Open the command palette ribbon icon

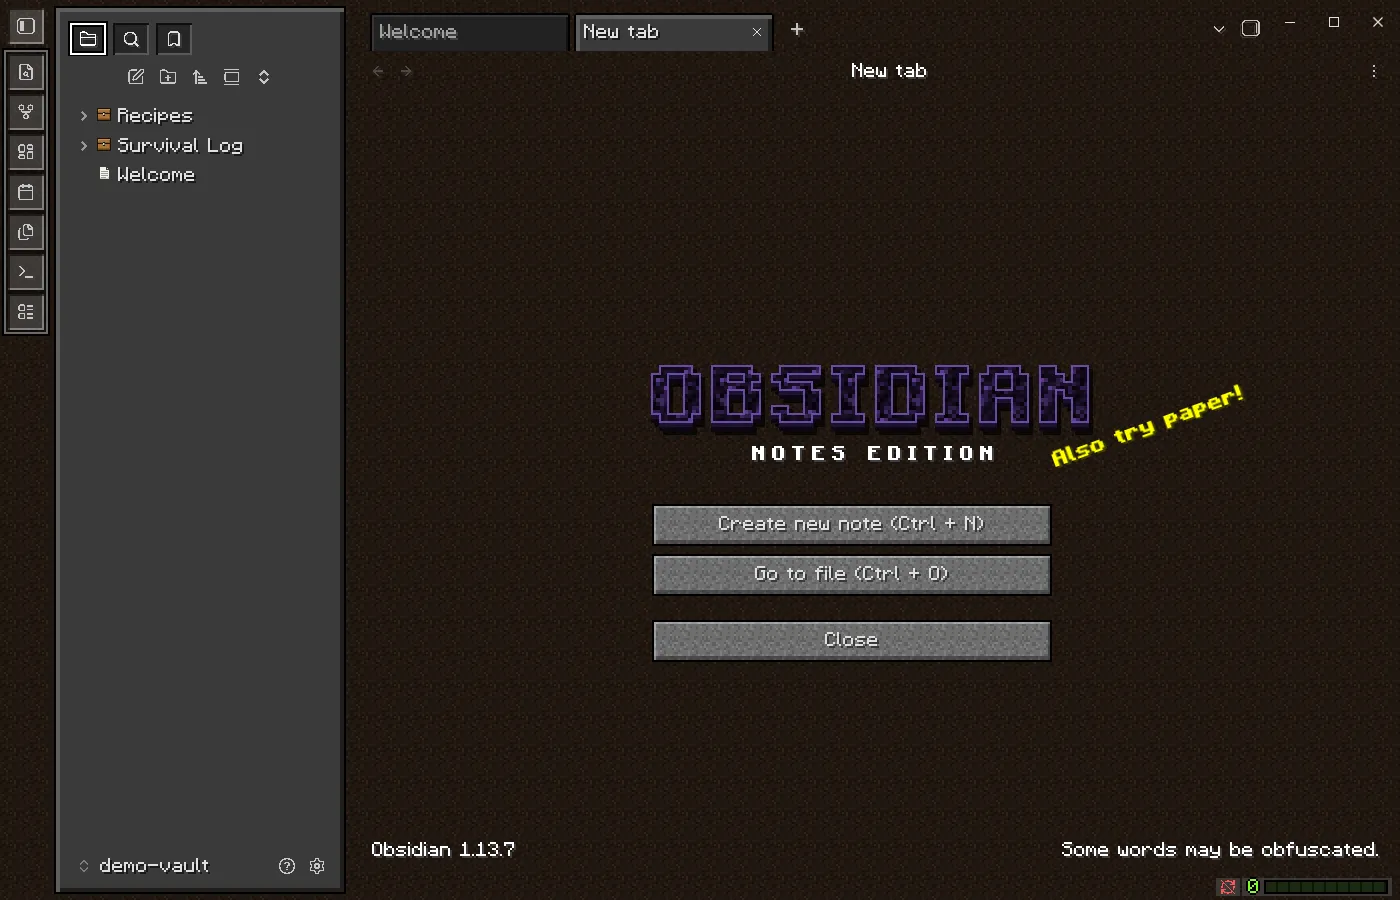(26, 272)
